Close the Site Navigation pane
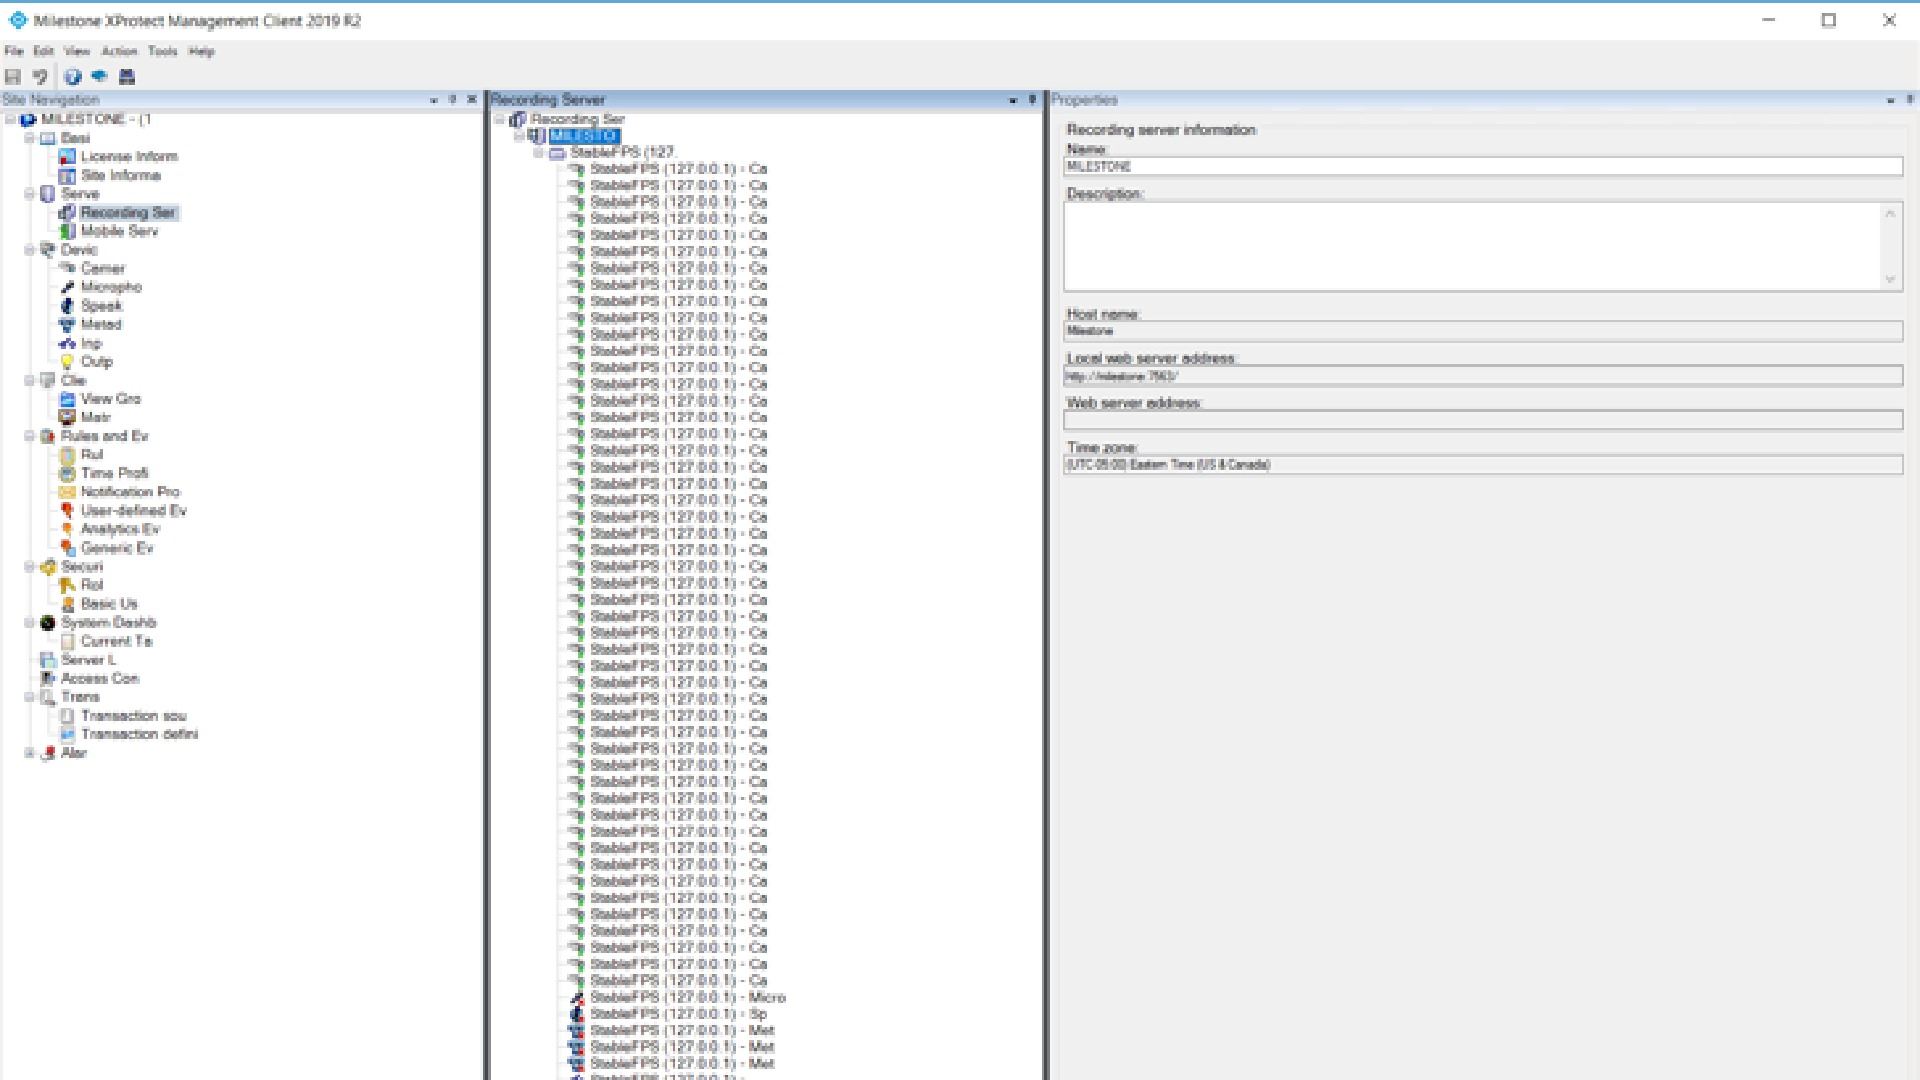This screenshot has width=1920, height=1080. tap(472, 100)
